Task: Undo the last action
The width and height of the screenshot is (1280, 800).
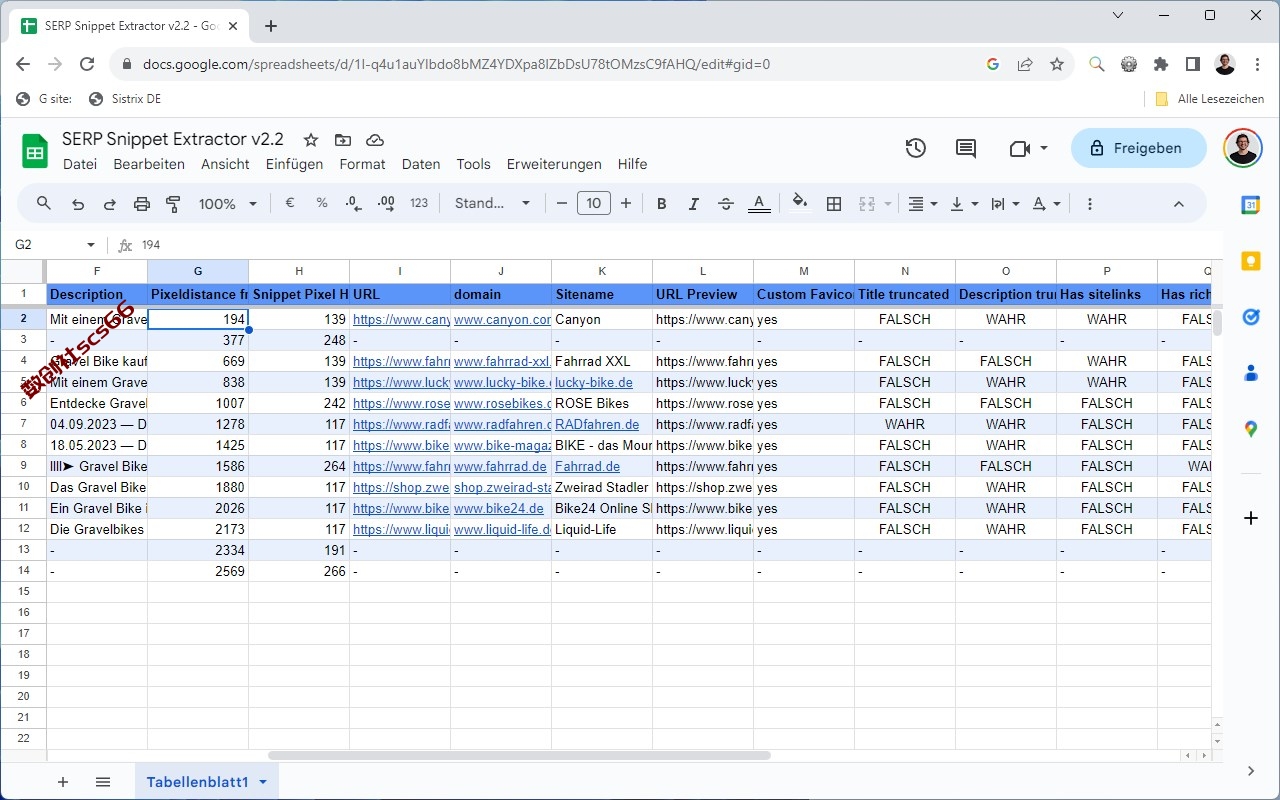Action: (x=78, y=203)
